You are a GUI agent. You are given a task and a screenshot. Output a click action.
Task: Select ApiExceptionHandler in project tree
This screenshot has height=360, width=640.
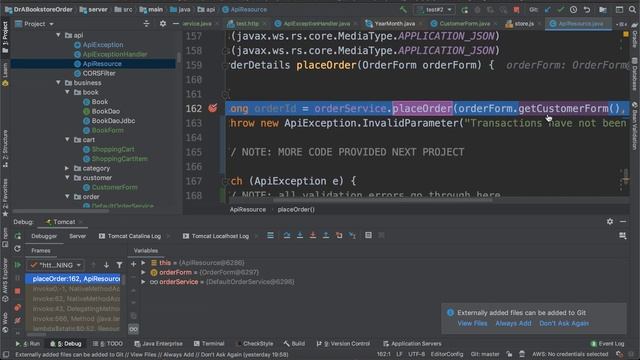[x=115, y=54]
